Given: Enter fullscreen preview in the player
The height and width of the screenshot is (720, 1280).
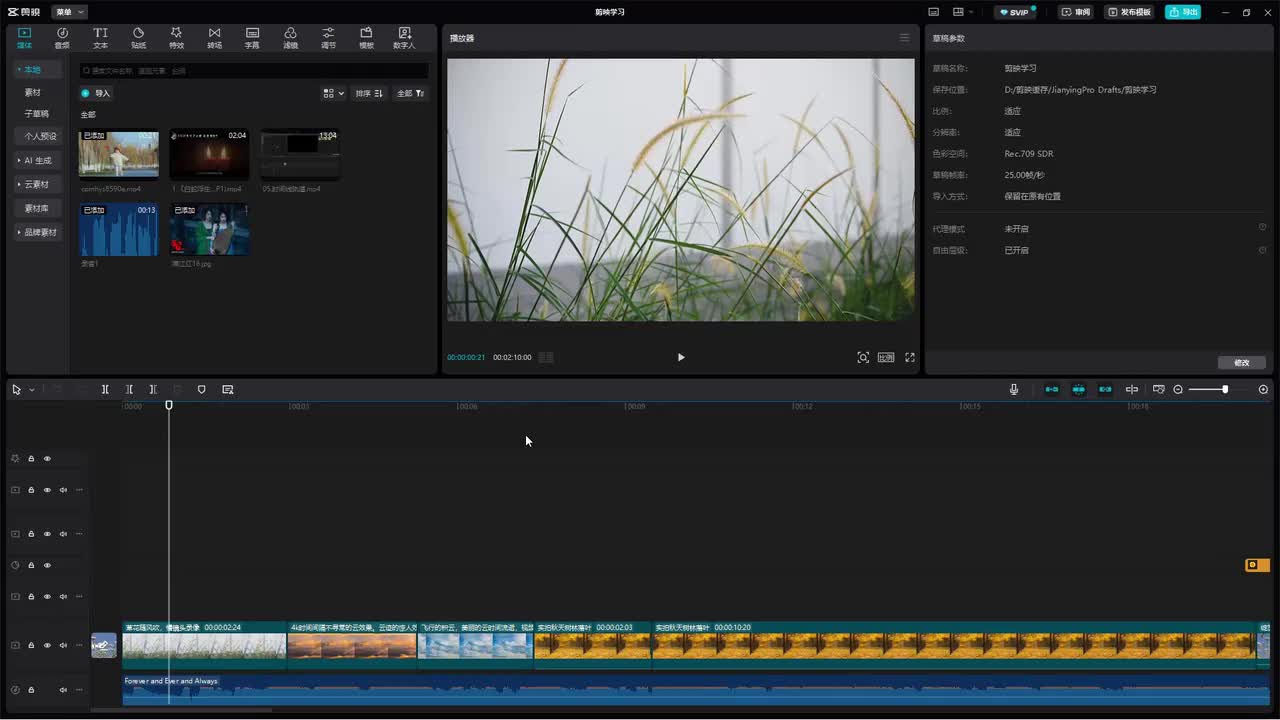Looking at the screenshot, I should 910,357.
